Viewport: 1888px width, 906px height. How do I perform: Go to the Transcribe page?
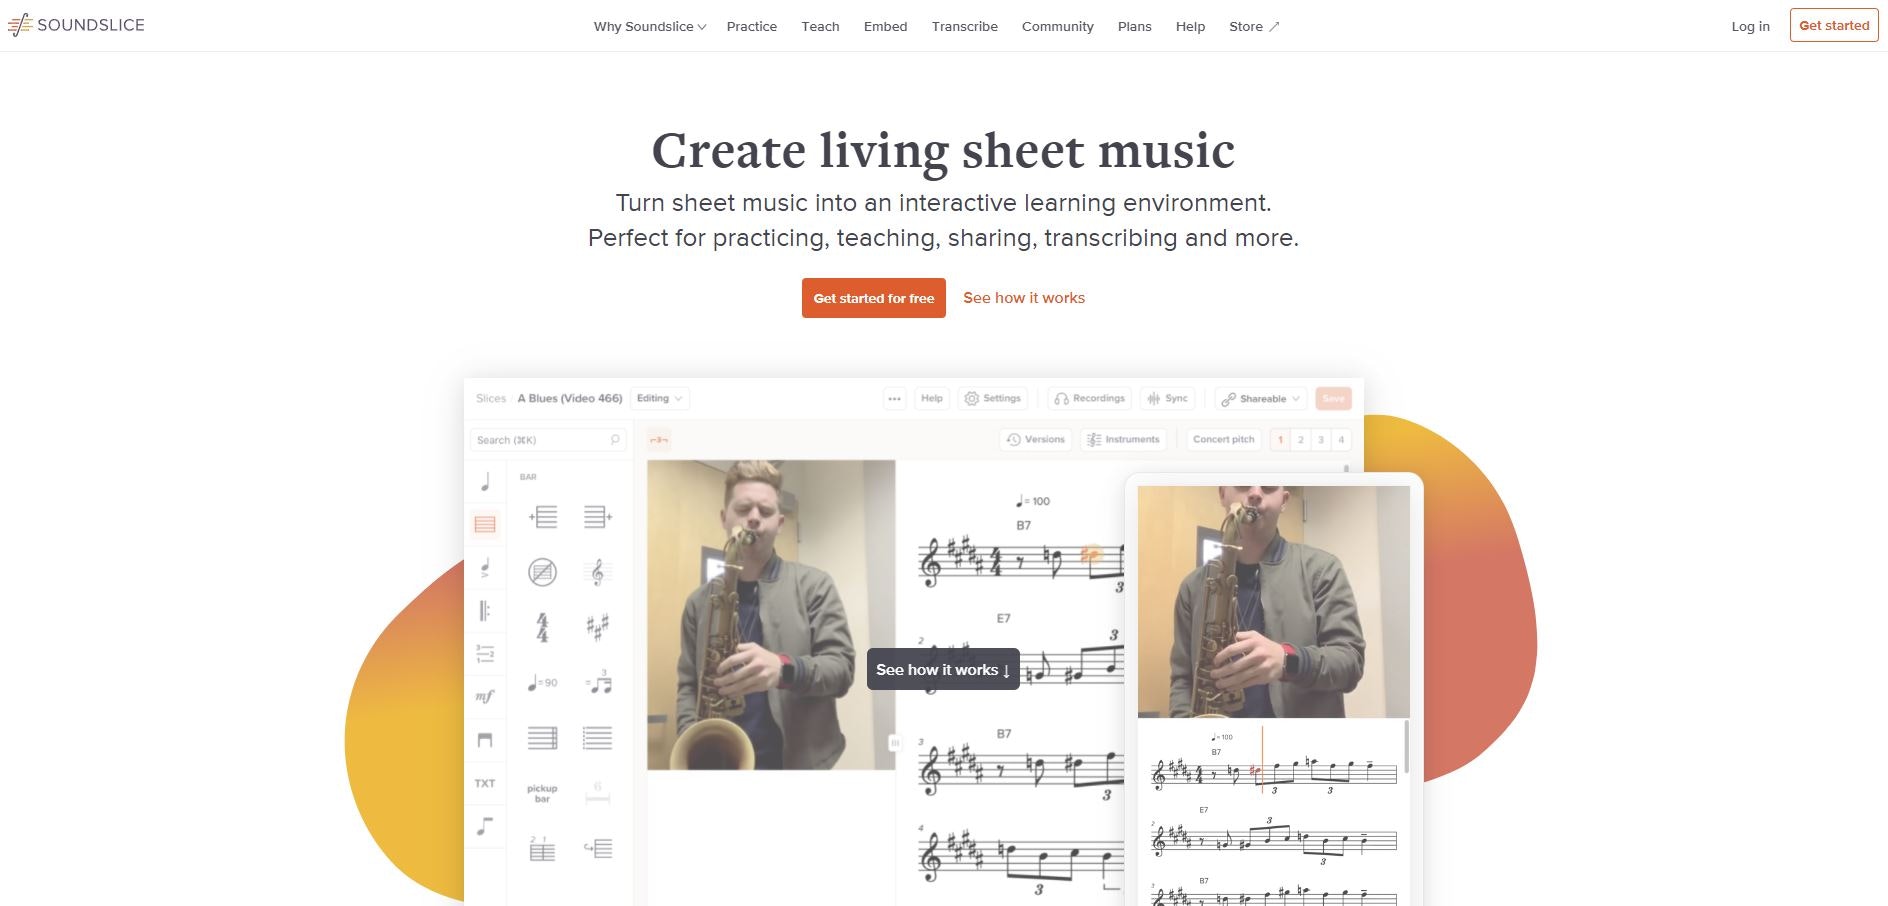coord(964,27)
